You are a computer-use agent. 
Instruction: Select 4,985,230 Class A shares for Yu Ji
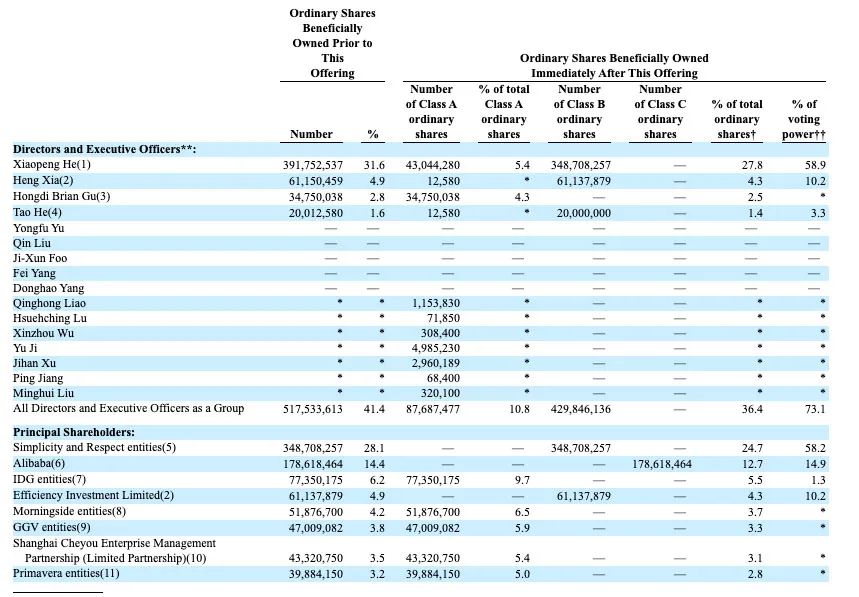[436, 348]
